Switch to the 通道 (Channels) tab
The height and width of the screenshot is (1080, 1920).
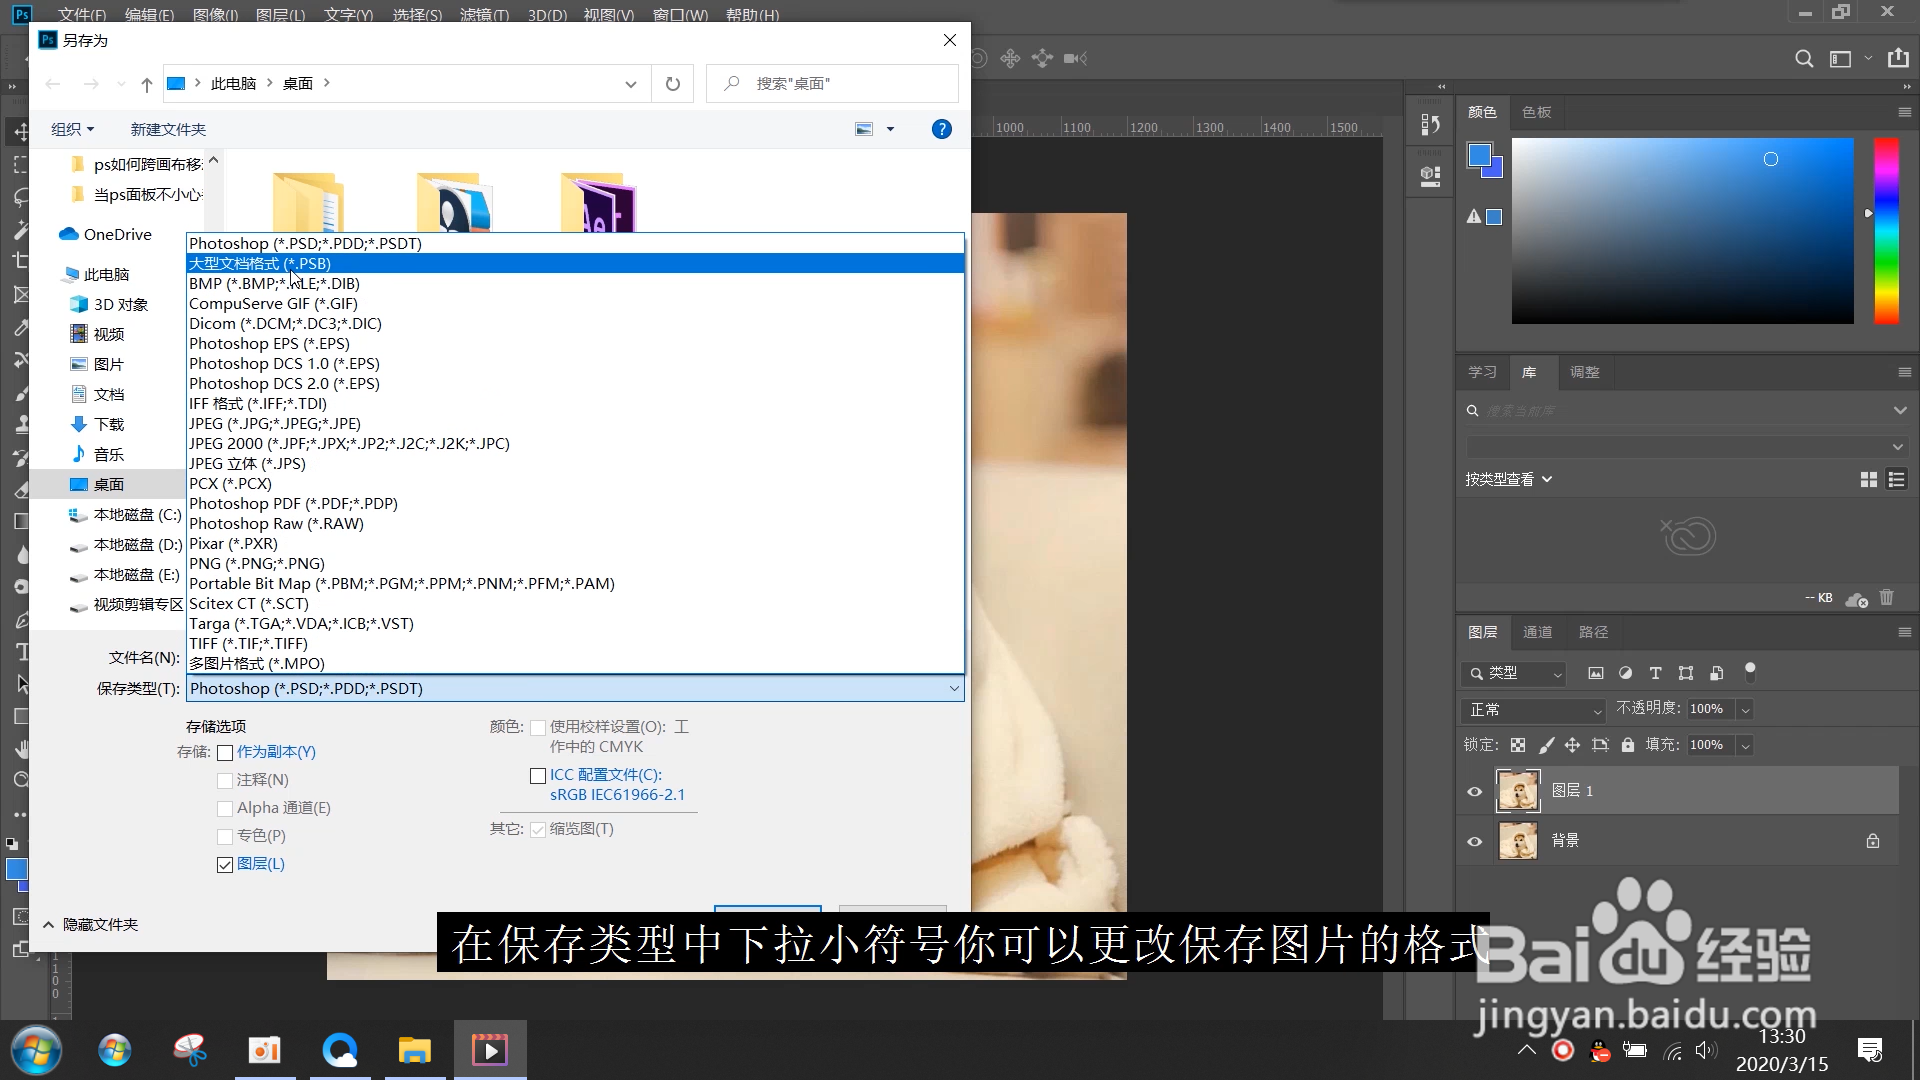(x=1537, y=632)
